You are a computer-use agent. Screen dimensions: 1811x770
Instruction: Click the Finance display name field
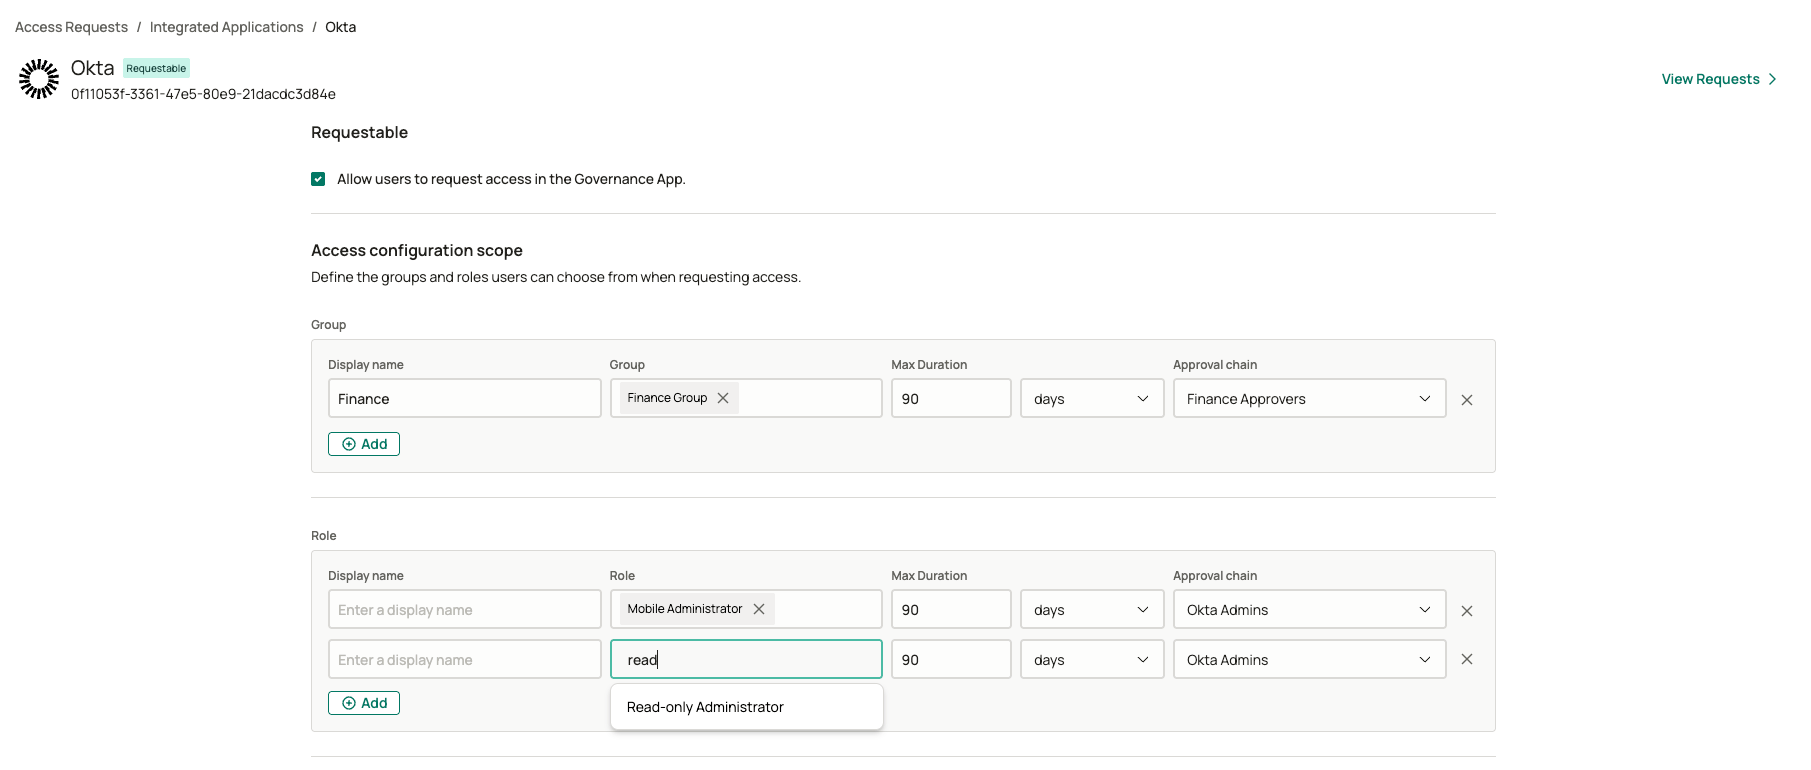coord(465,398)
